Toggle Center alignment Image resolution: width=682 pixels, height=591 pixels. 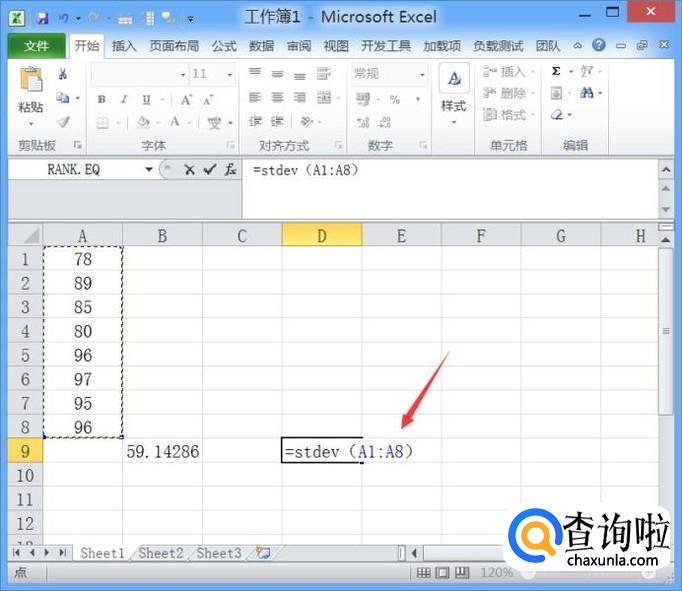pyautogui.click(x=277, y=98)
